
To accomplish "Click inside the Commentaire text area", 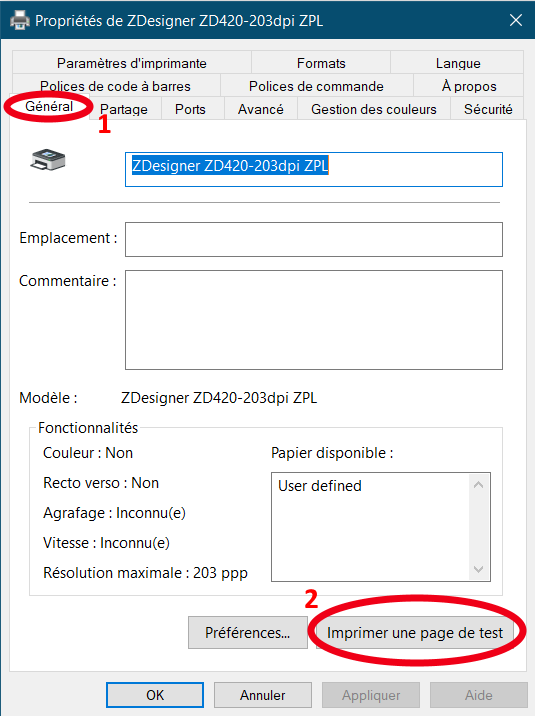I will tap(314, 320).
